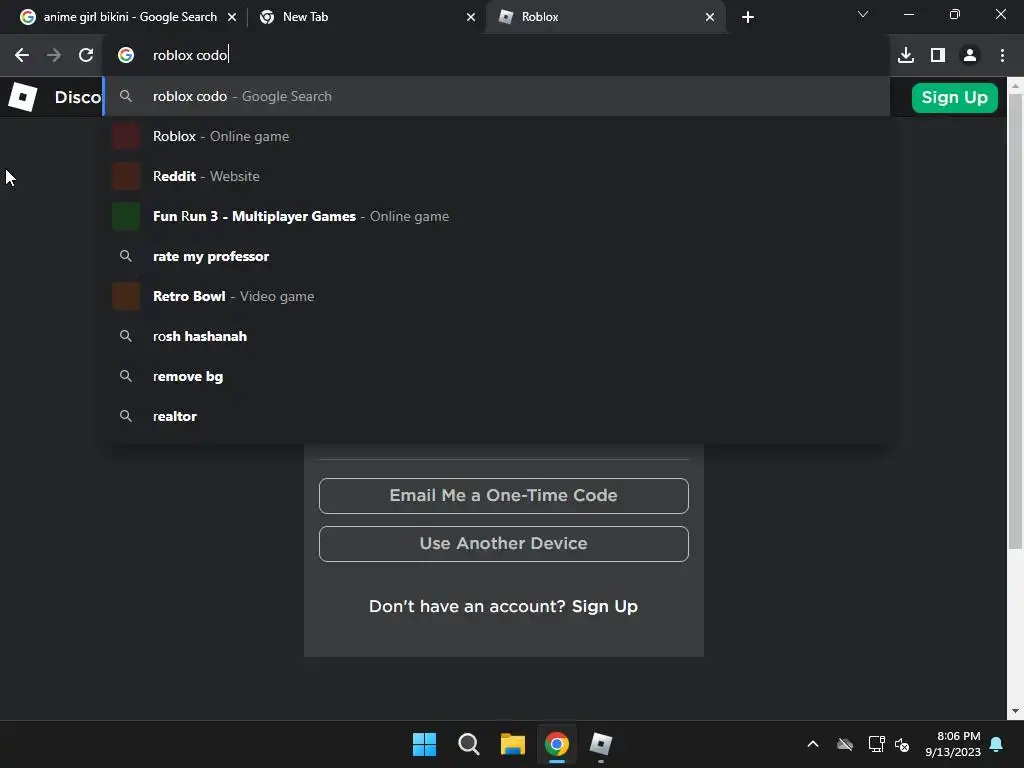The width and height of the screenshot is (1024, 768).
Task: Click the Use Another Device button
Action: click(504, 544)
